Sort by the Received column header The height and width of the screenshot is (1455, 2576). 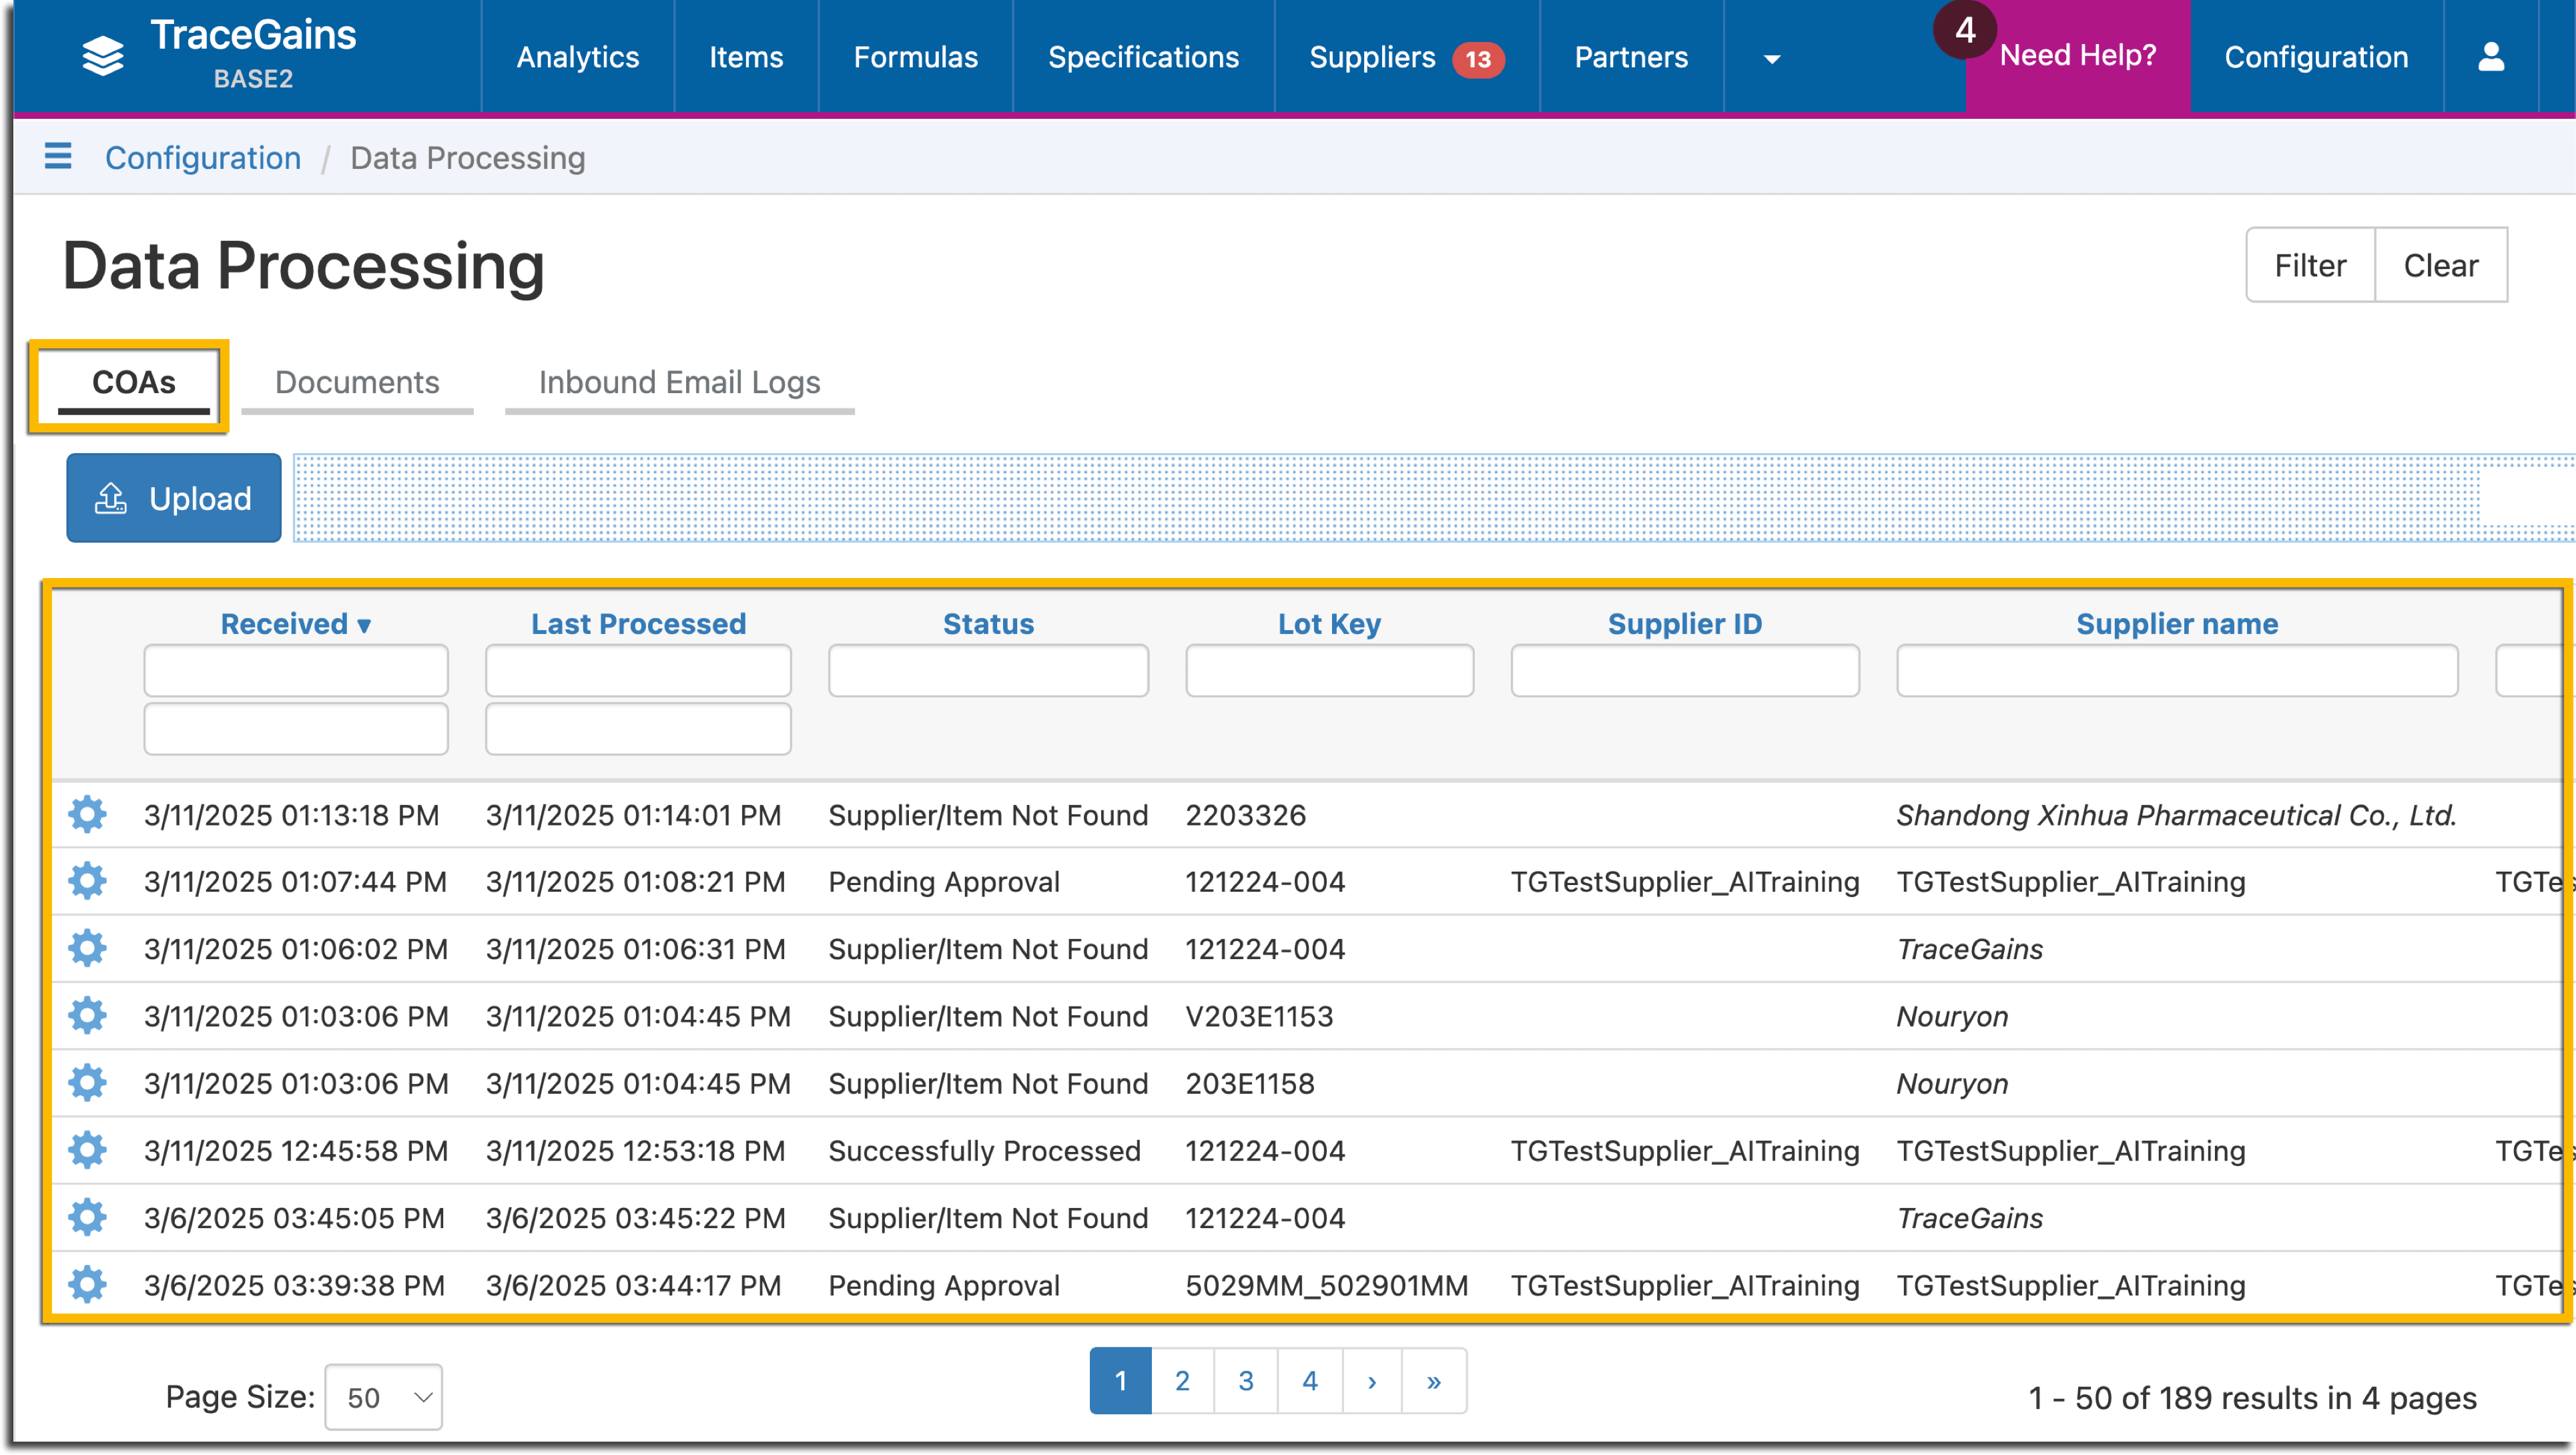tap(296, 623)
